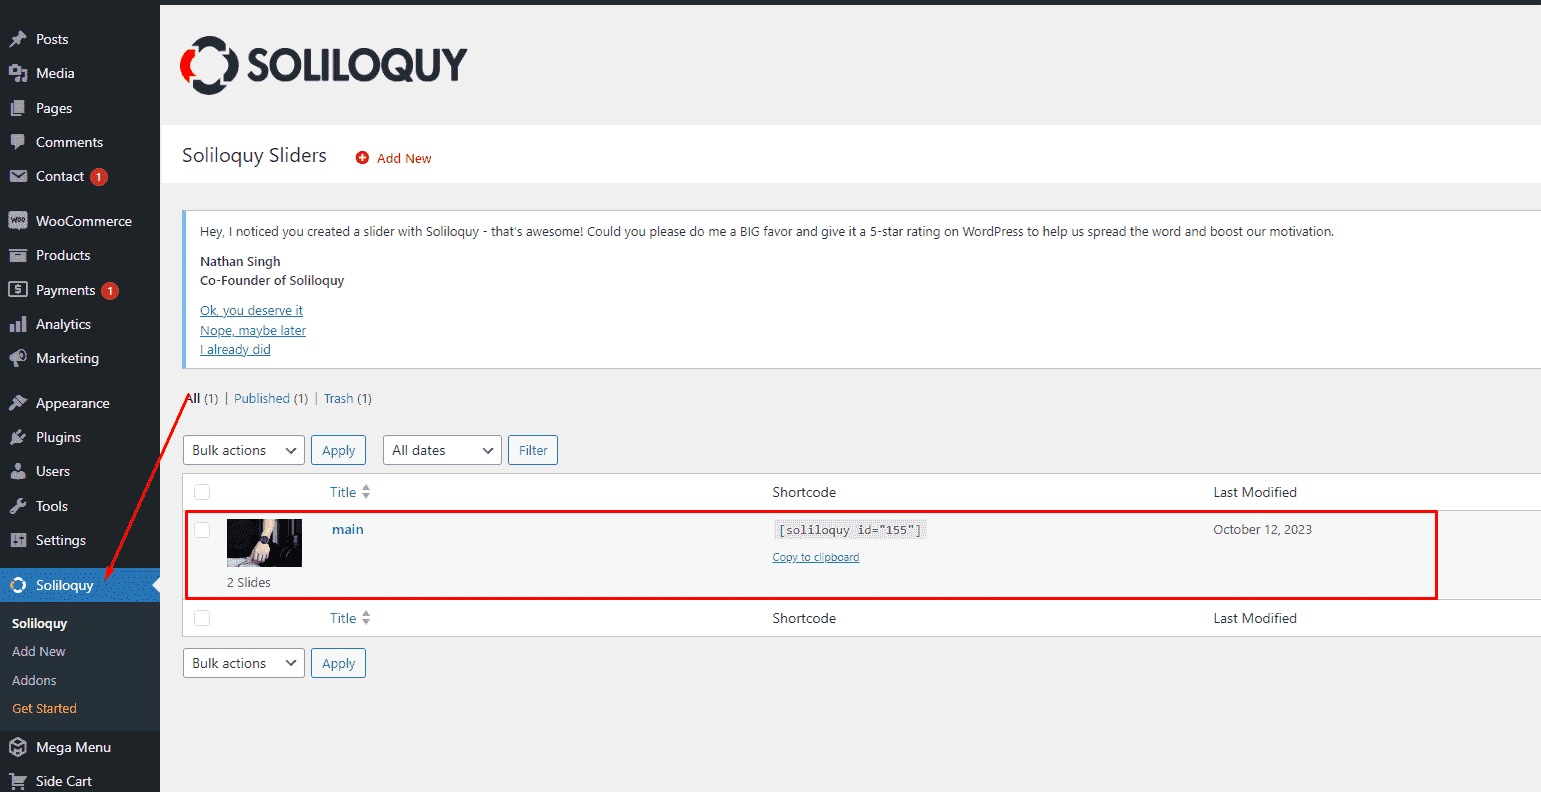Toggle select-all checkbox in table footer
Screen dimensions: 1541x792
(202, 618)
